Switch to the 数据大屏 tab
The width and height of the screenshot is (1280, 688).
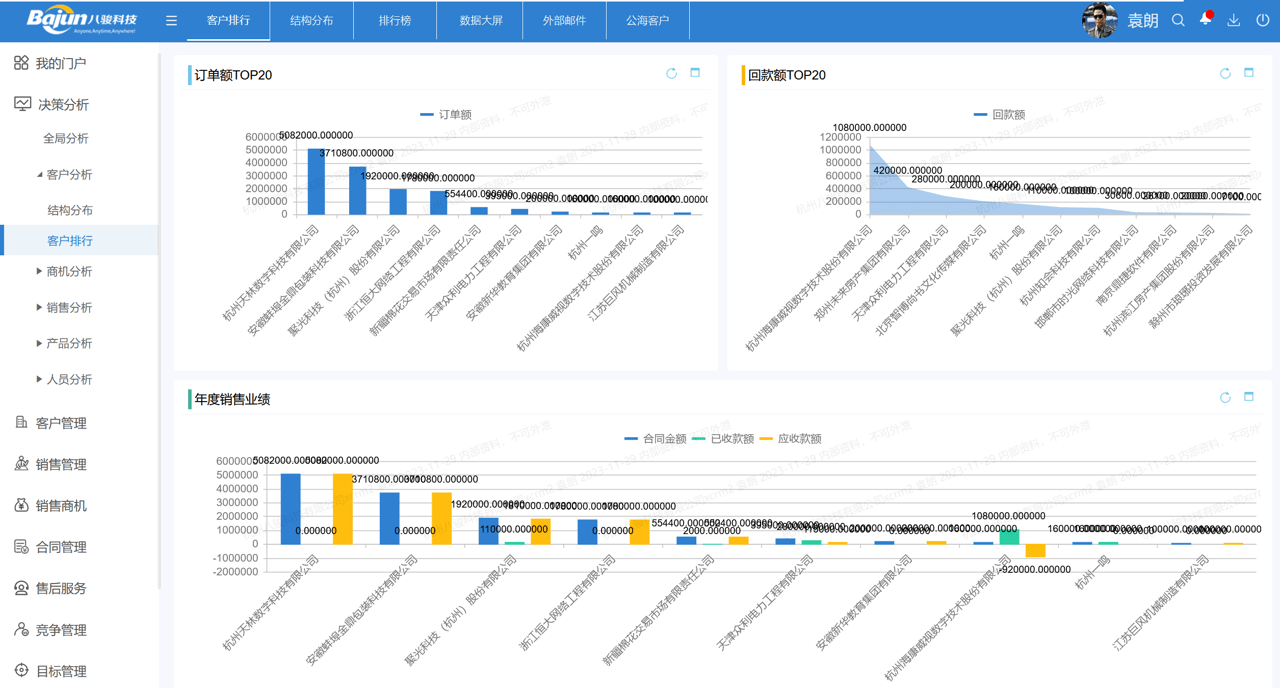(480, 20)
